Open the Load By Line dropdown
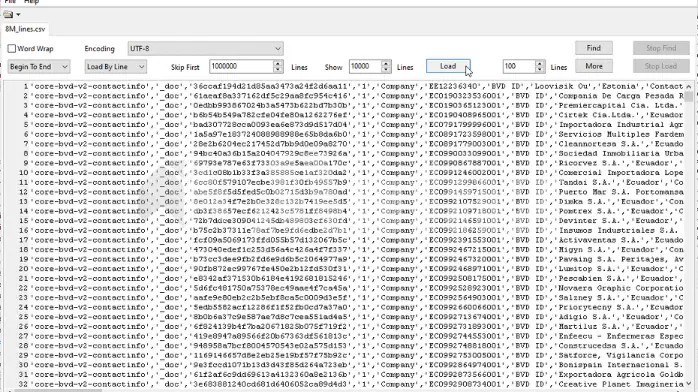Viewport: 698px width, 392px height. [x=116, y=67]
